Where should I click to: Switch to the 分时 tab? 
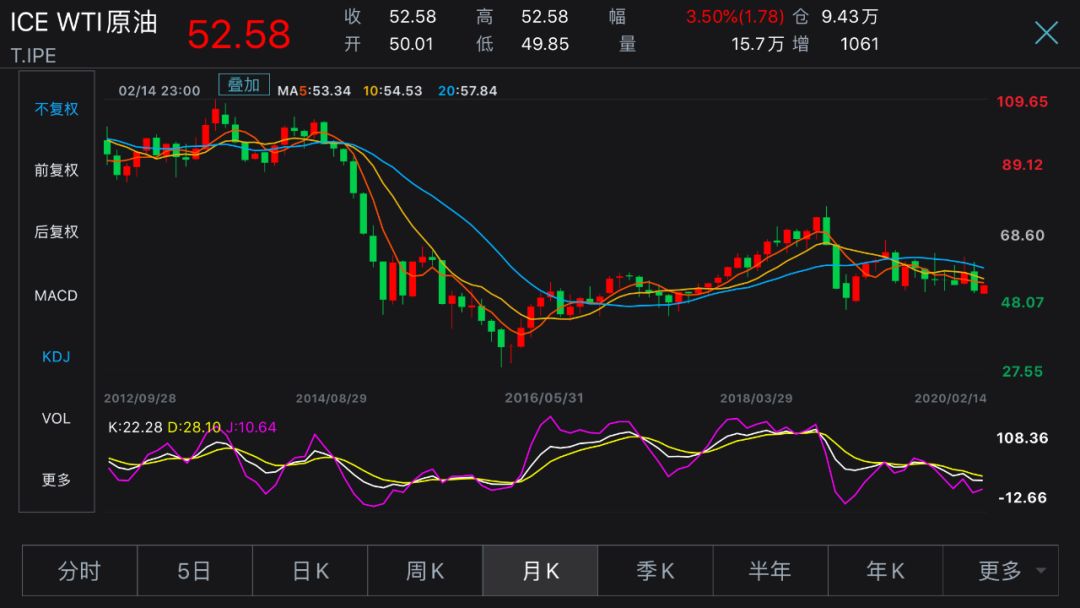[80, 571]
